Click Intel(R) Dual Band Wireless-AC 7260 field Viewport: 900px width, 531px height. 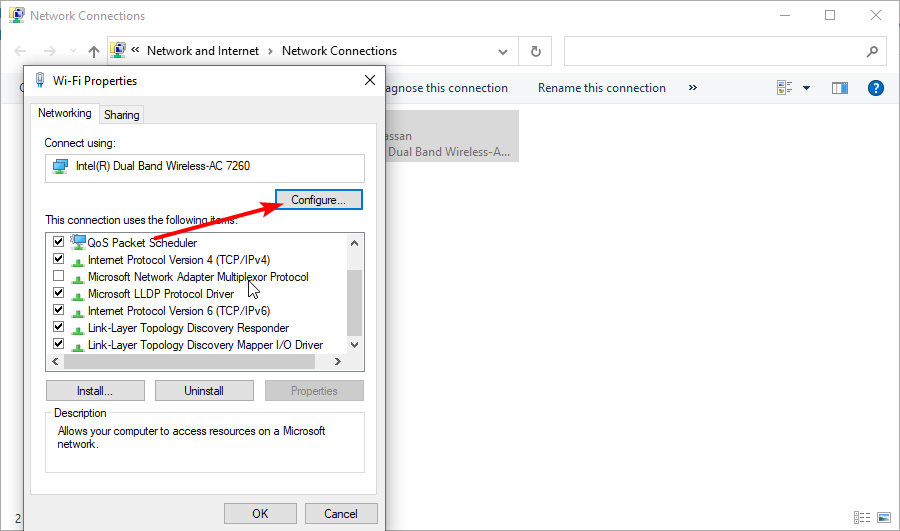(x=205, y=168)
